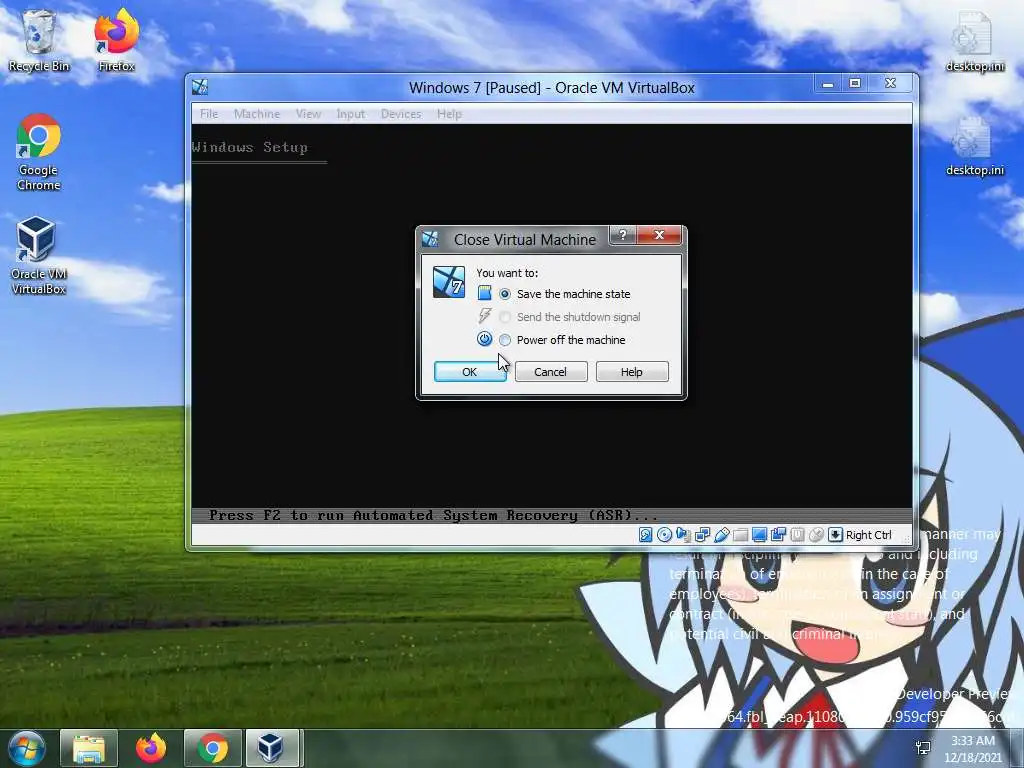1024x768 pixels.
Task: Close the Windows 7 VirtualBox window
Action: tap(890, 84)
